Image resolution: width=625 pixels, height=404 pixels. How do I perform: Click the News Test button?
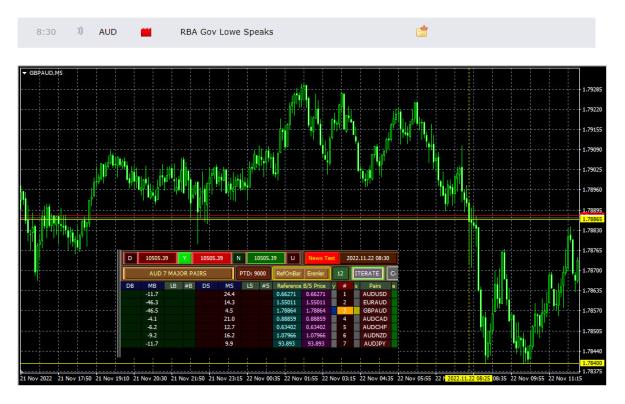click(x=321, y=258)
